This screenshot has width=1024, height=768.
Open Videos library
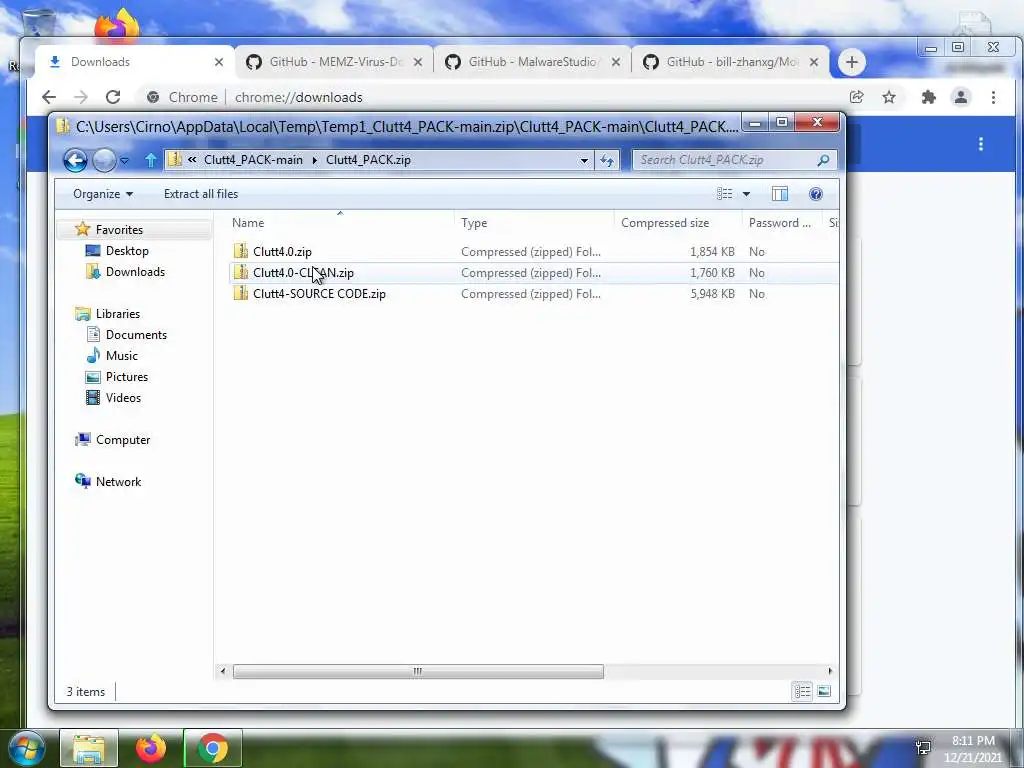[123, 398]
